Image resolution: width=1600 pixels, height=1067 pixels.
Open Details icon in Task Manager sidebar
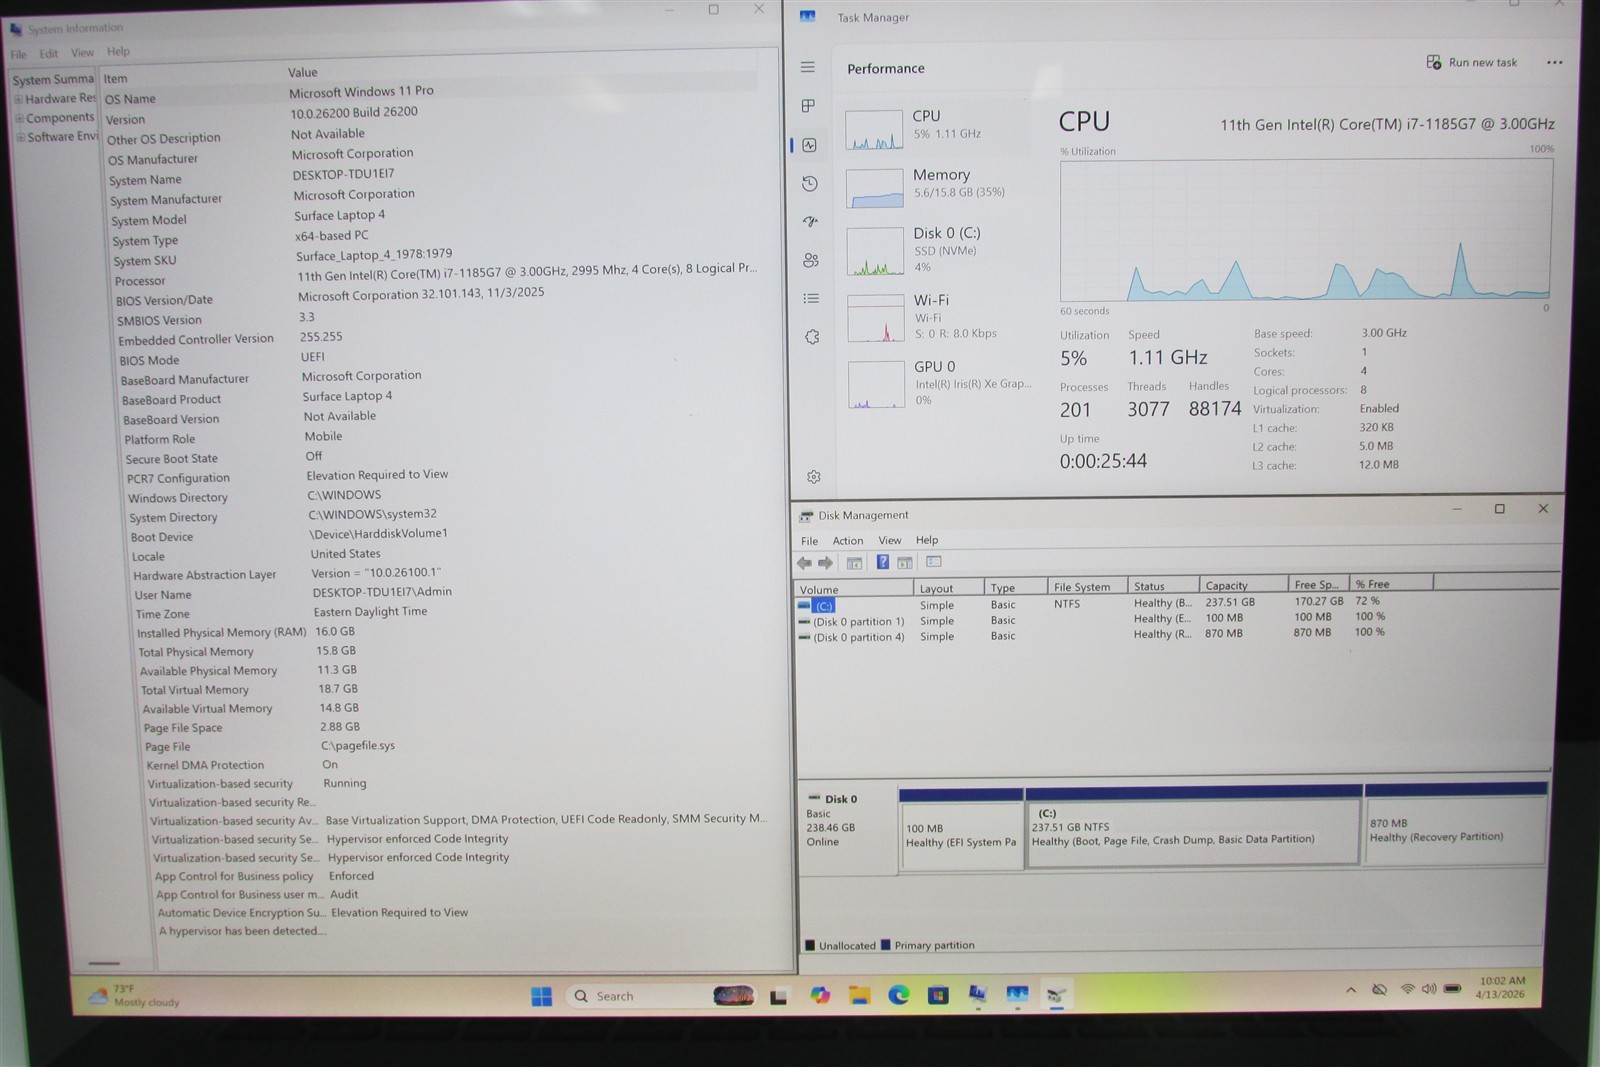811,298
